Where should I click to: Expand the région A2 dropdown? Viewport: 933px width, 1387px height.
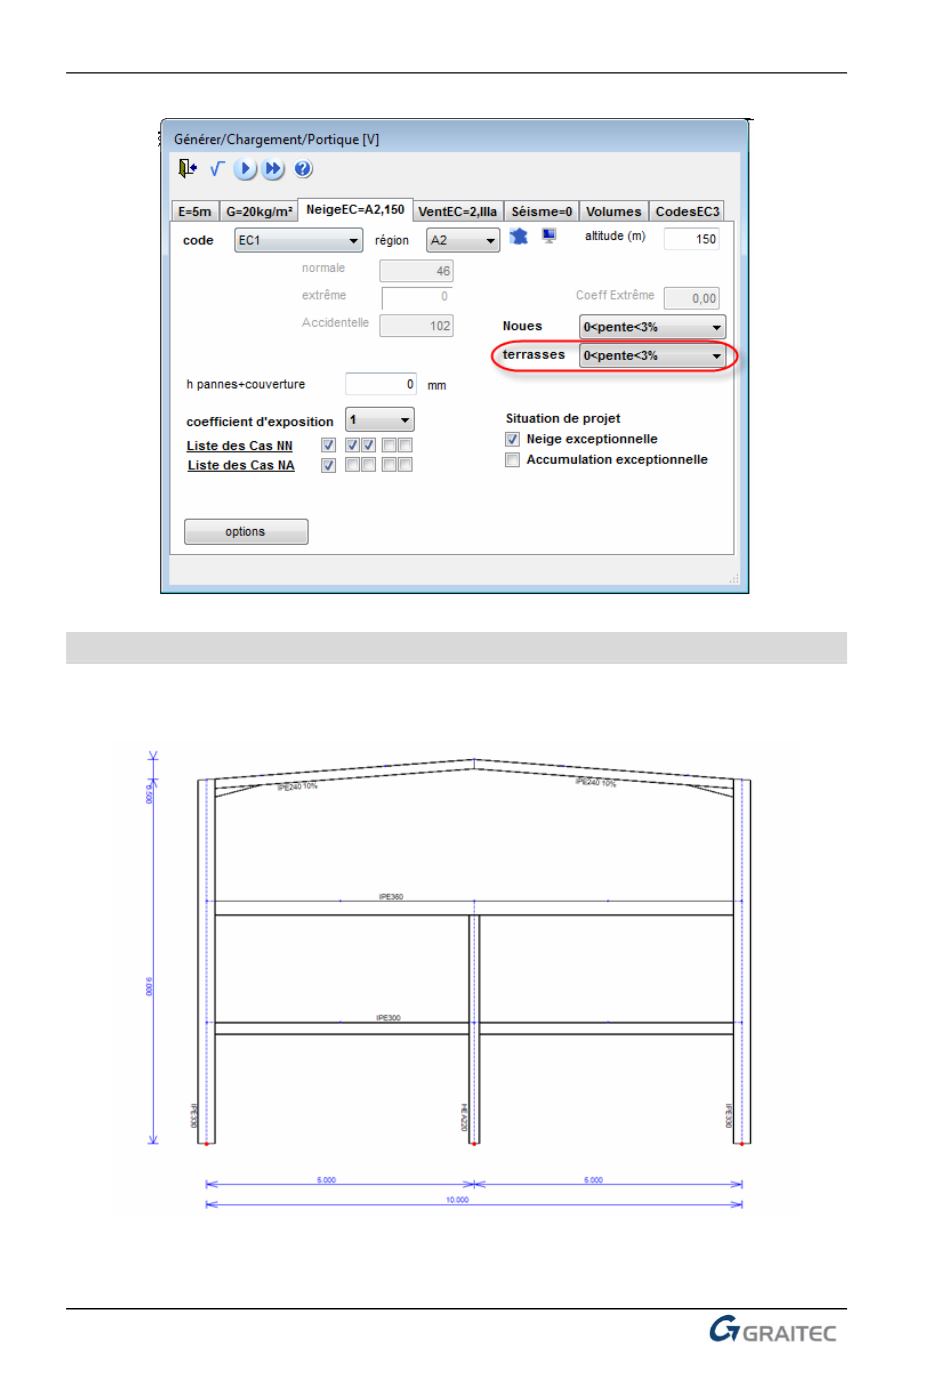tap(462, 241)
